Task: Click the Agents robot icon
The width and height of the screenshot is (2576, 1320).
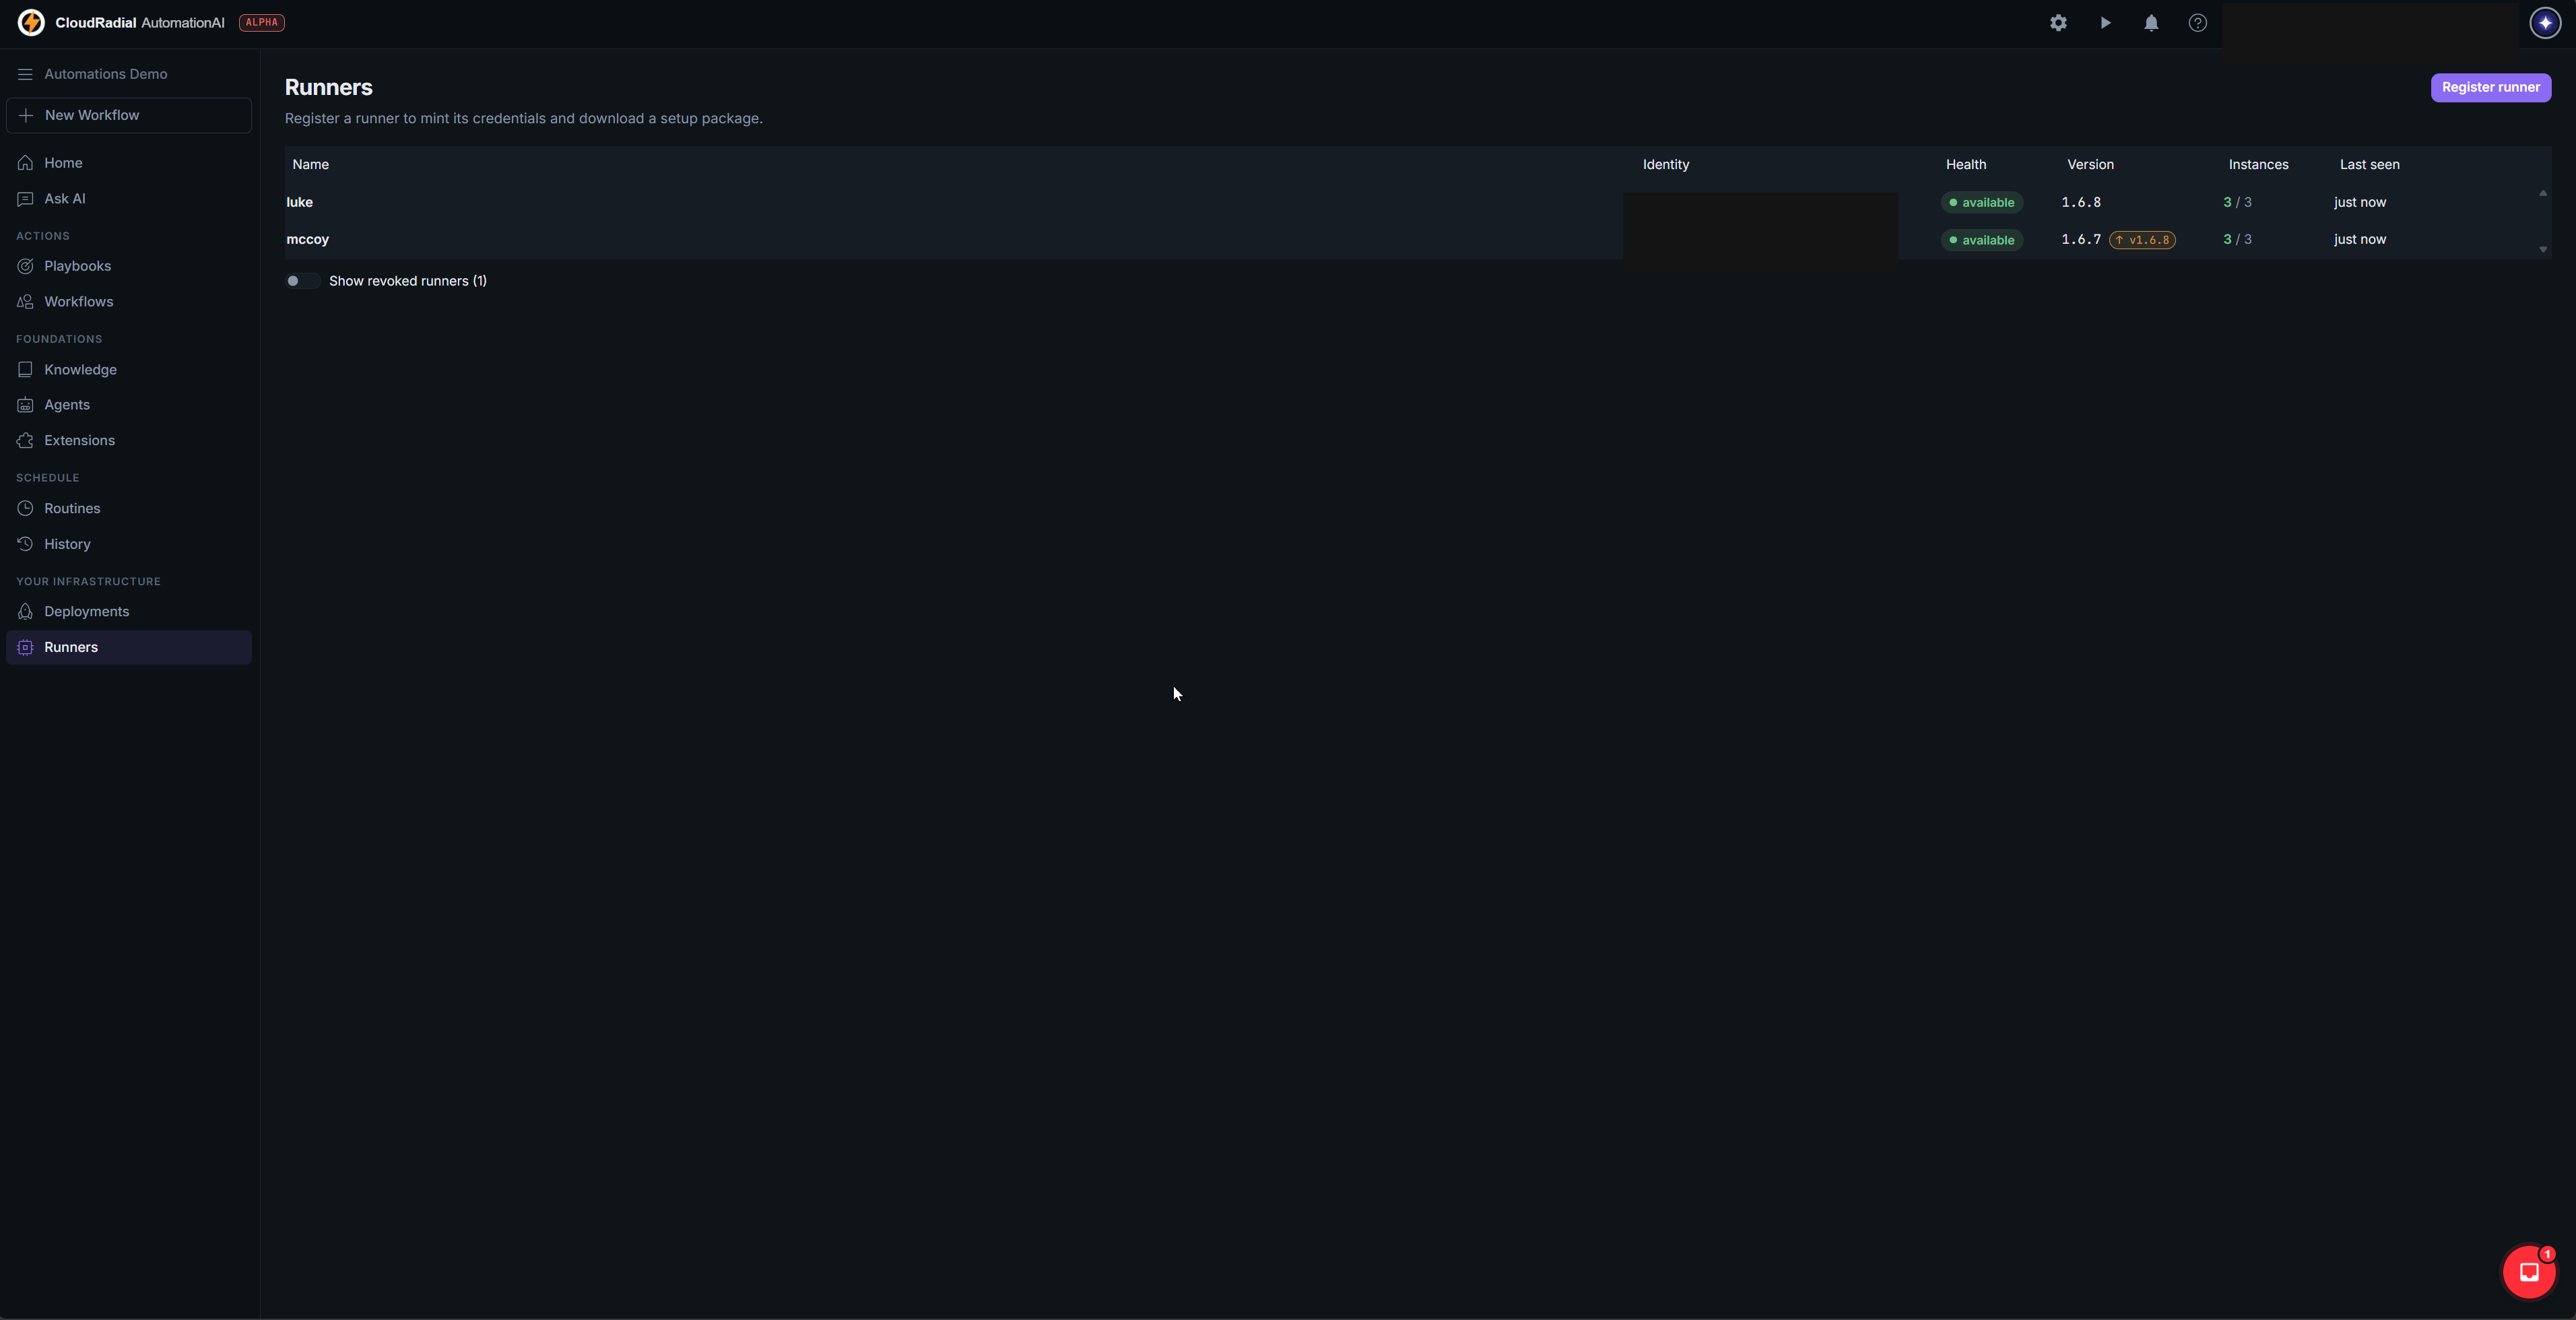Action: pyautogui.click(x=25, y=405)
